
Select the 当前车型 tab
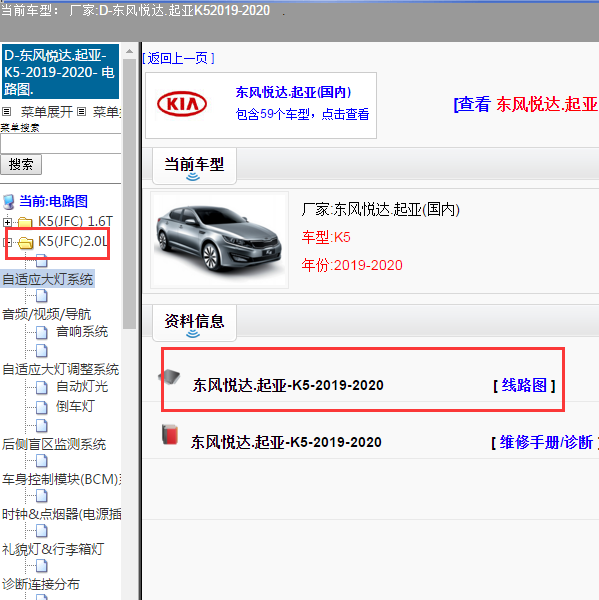click(x=194, y=166)
